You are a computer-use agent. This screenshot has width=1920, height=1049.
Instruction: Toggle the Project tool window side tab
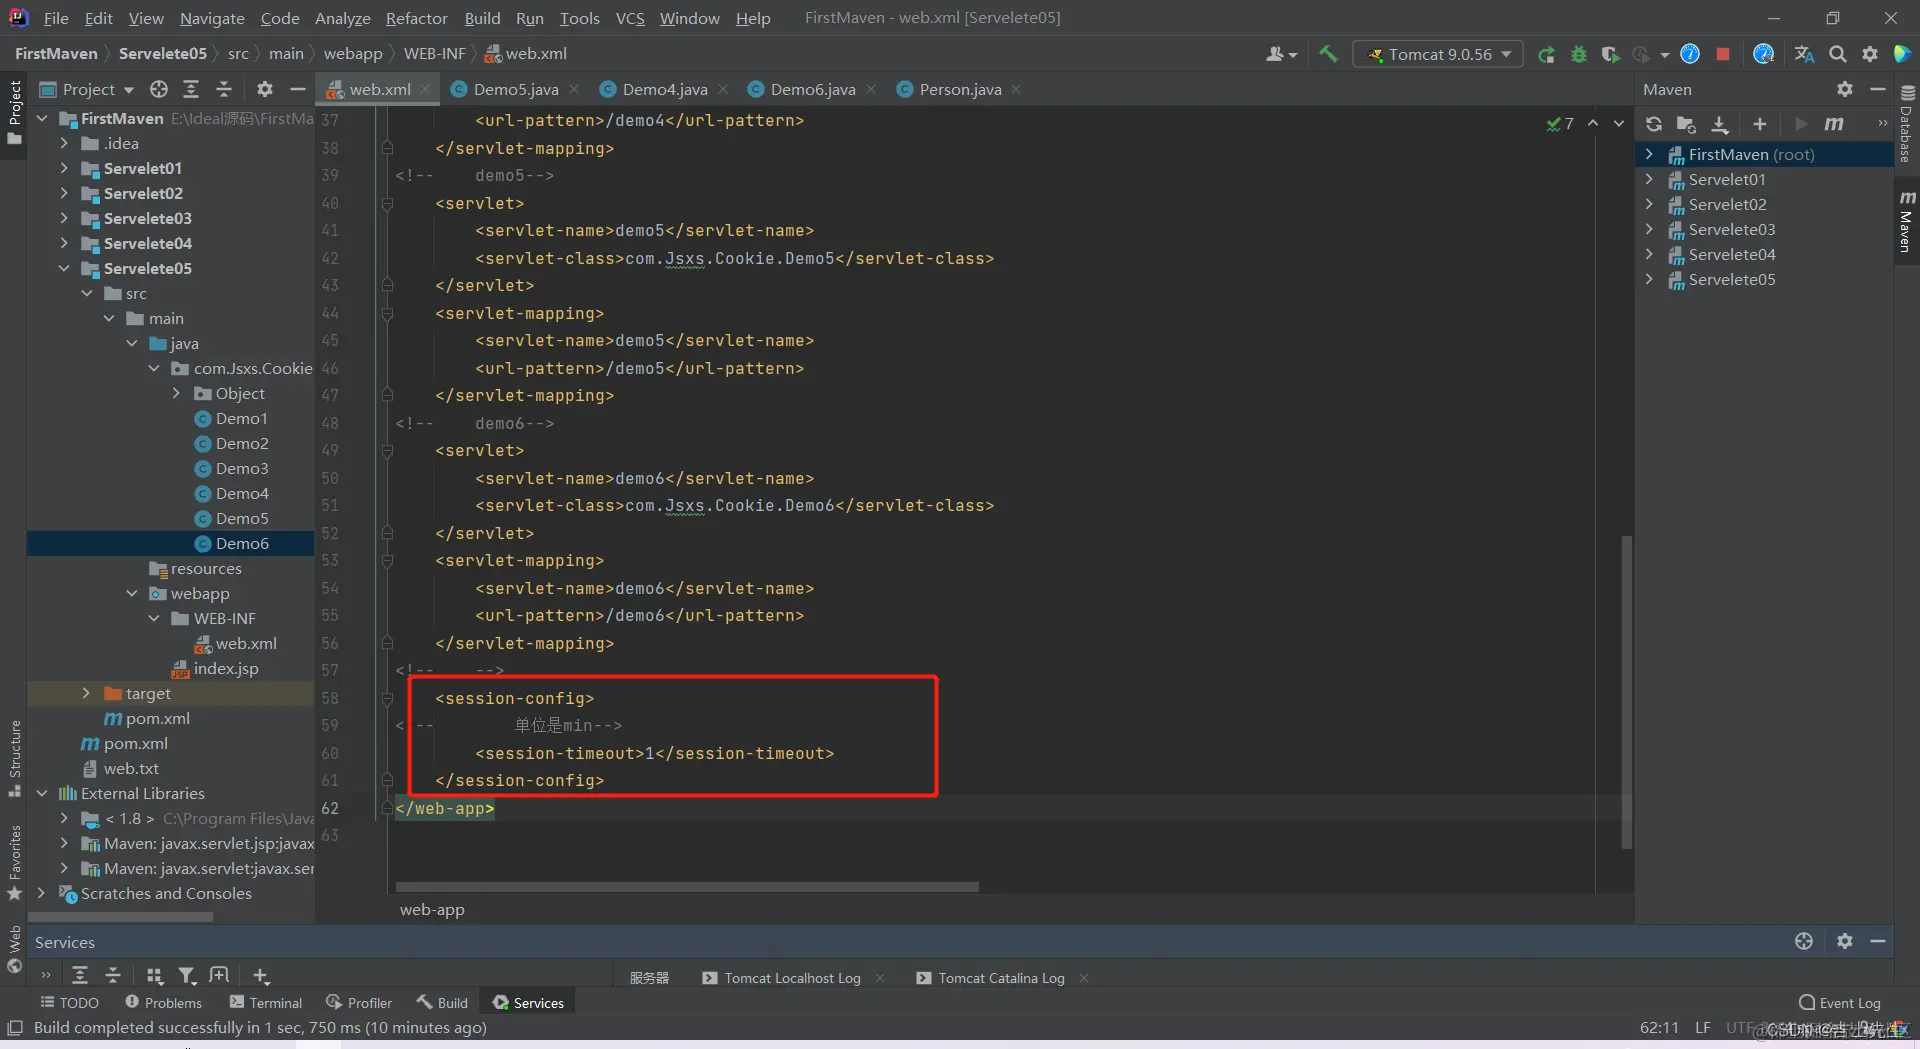pyautogui.click(x=14, y=111)
